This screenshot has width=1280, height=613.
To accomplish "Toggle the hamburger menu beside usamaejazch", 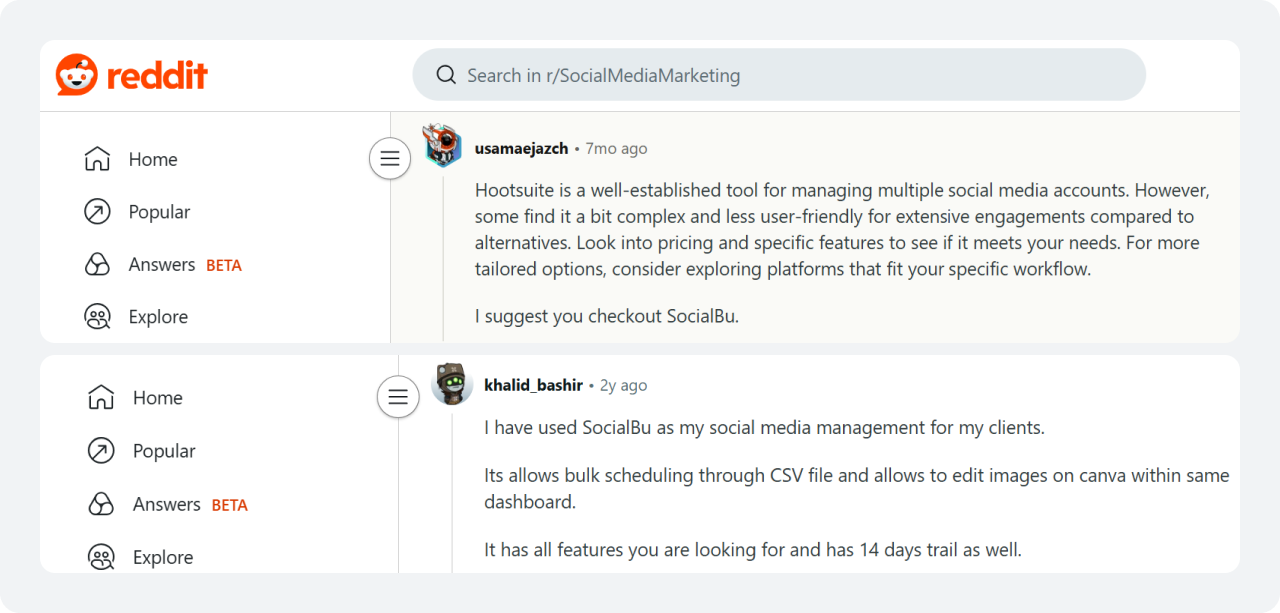I will pos(390,159).
